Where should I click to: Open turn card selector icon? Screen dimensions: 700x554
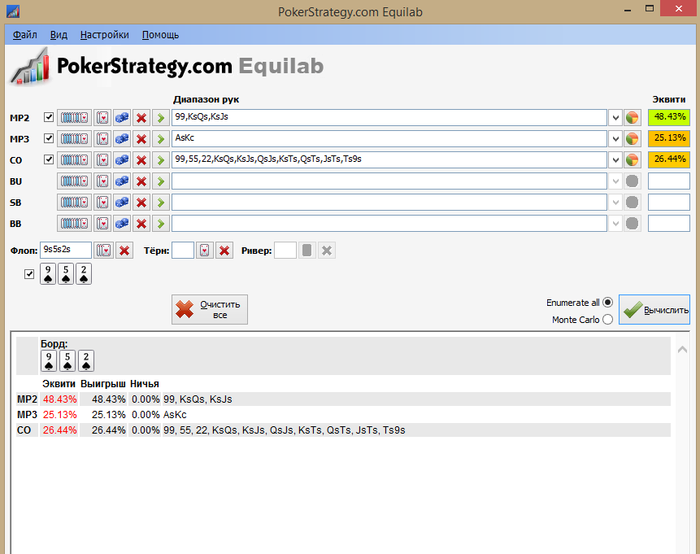204,250
